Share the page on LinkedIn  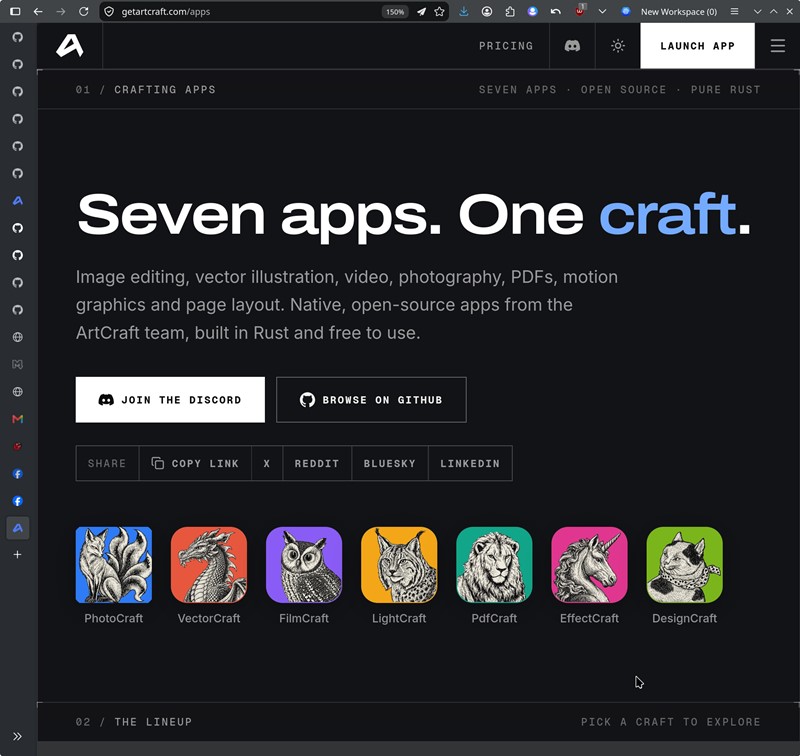(470, 463)
